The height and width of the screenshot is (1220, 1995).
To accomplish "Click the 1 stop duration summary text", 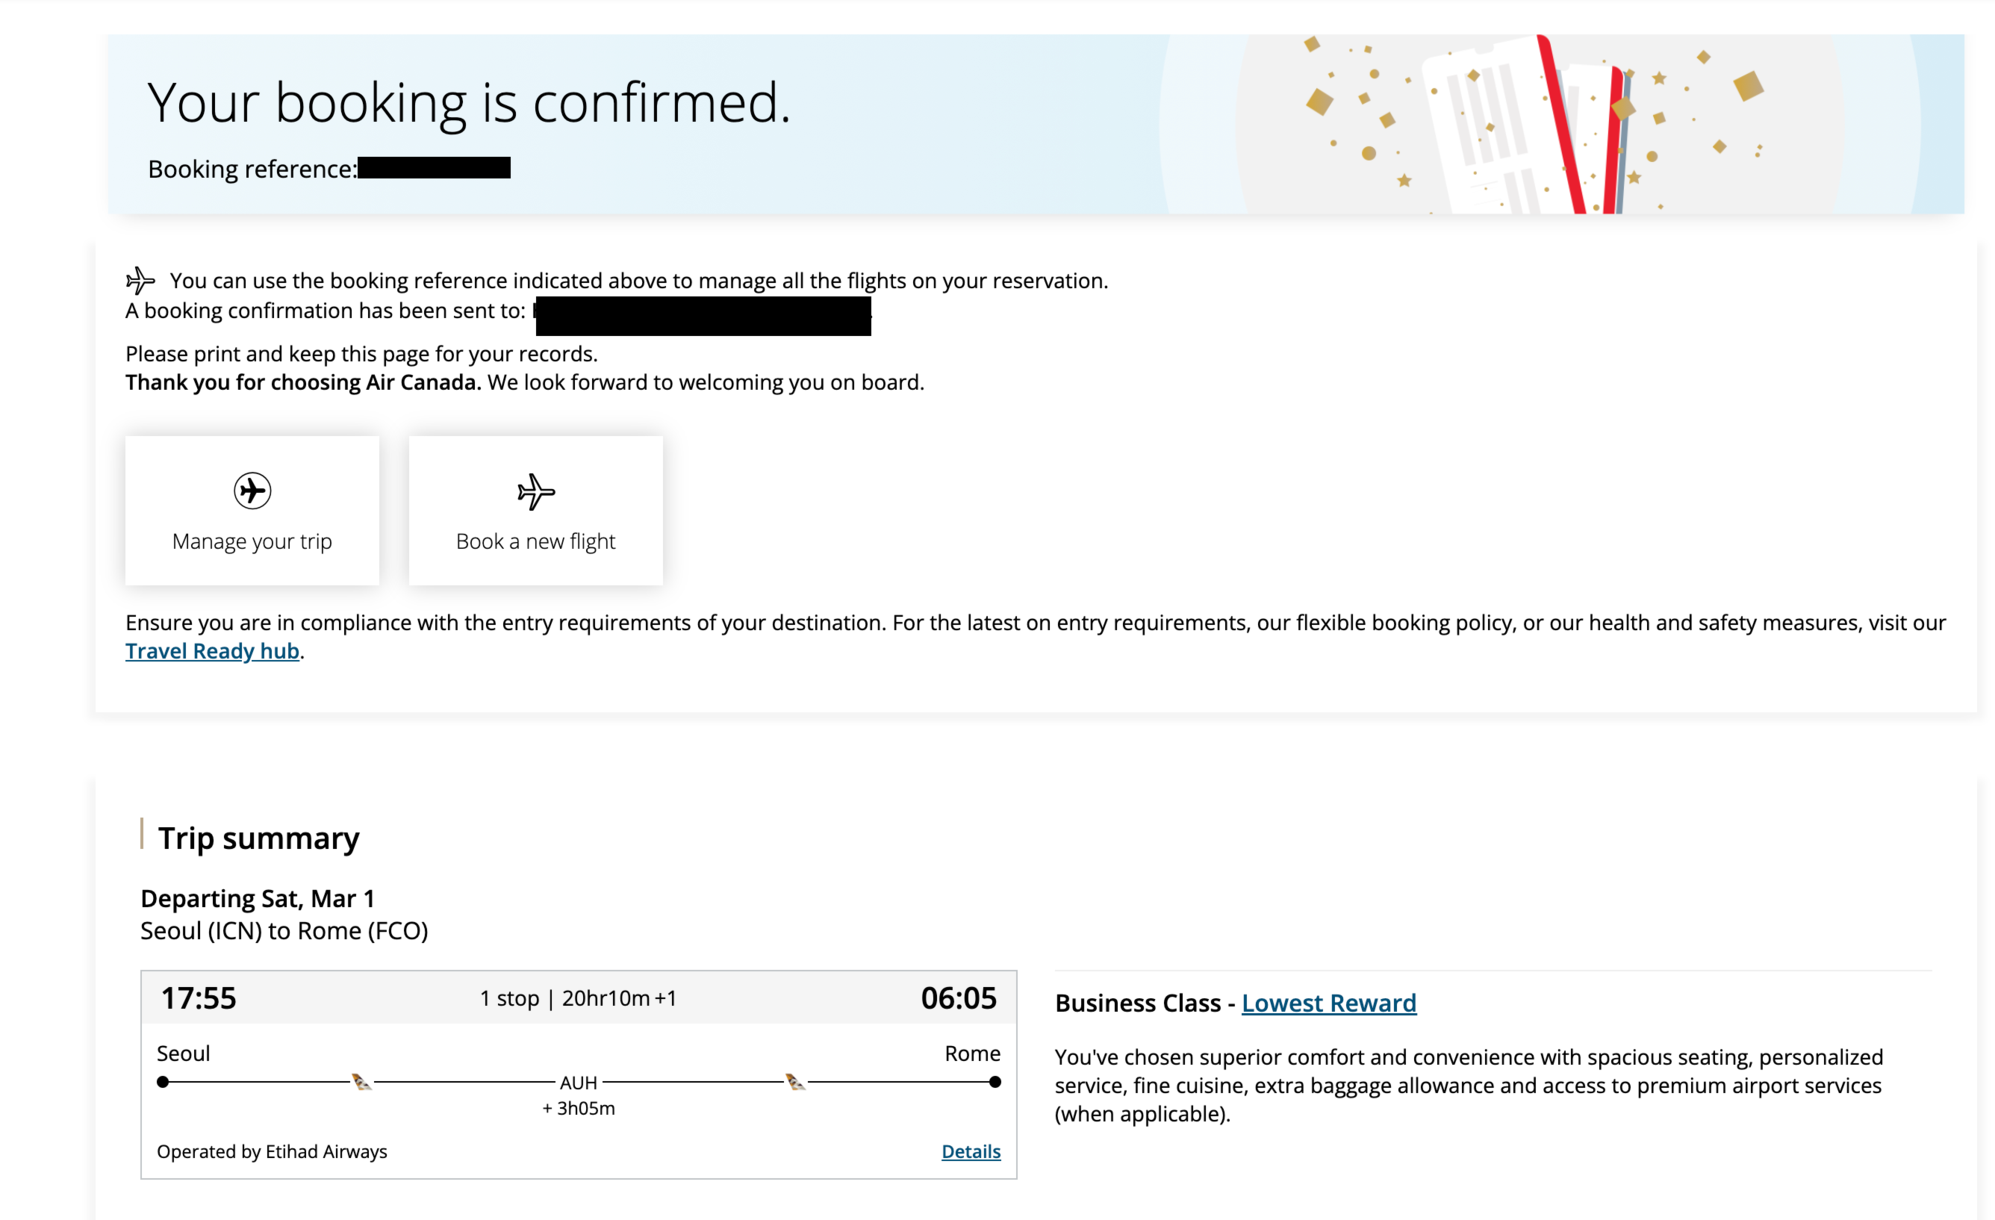I will [578, 998].
